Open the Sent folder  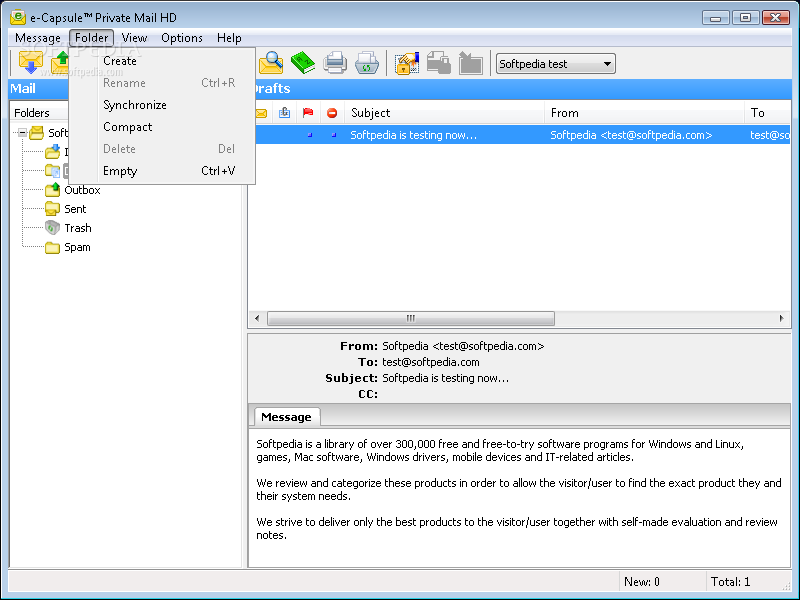coord(75,209)
